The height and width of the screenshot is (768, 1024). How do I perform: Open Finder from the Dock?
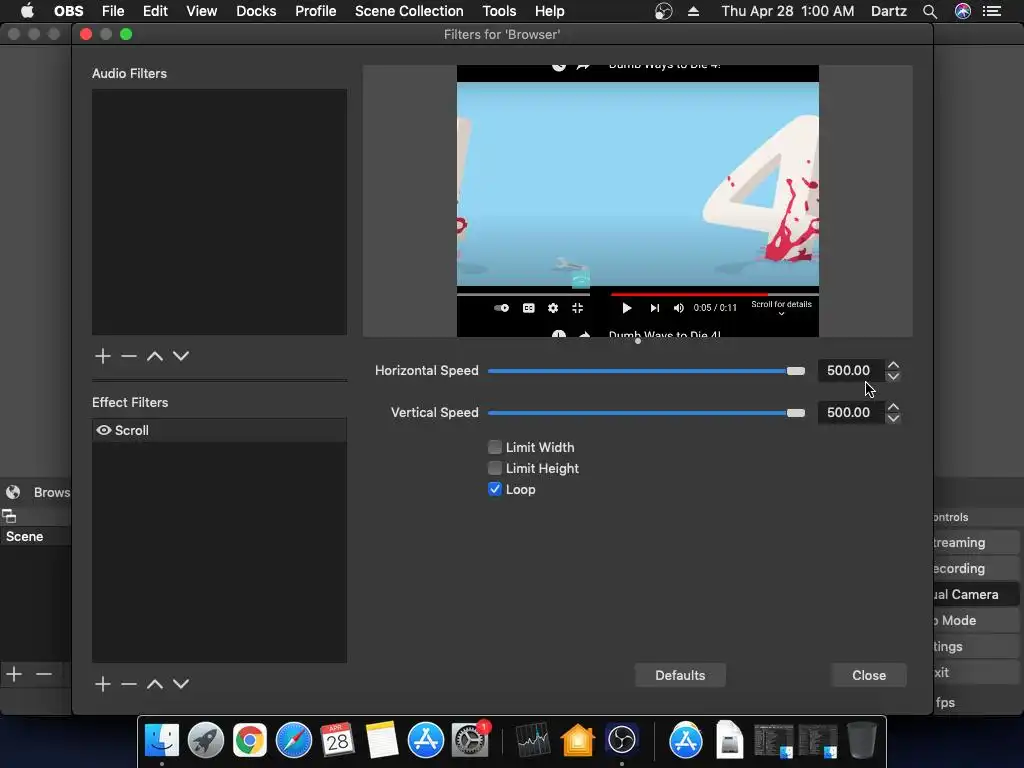162,741
